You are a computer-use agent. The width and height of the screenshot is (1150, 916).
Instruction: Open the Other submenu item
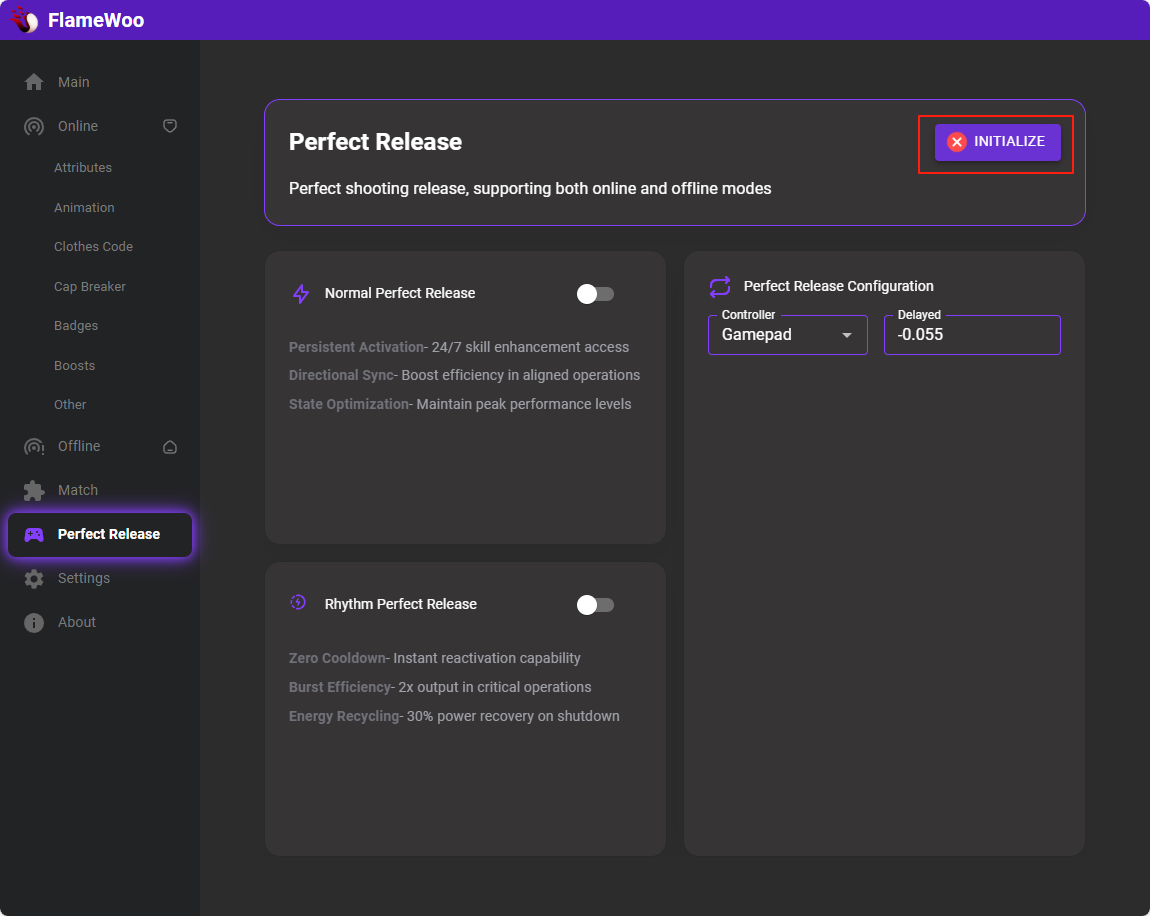(x=70, y=405)
